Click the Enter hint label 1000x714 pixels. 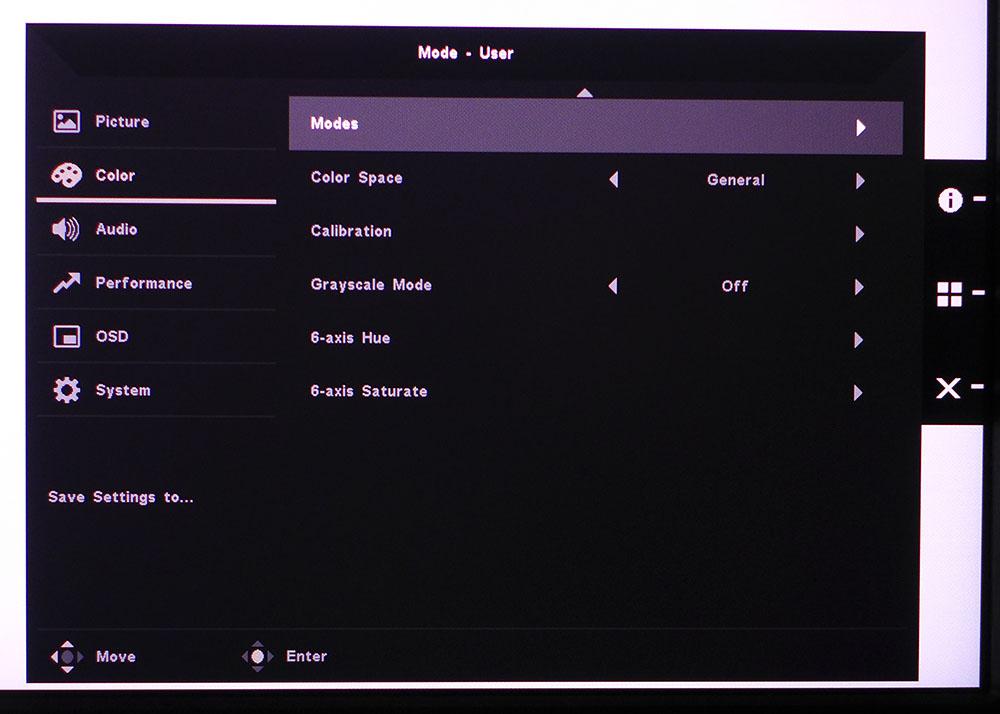306,656
